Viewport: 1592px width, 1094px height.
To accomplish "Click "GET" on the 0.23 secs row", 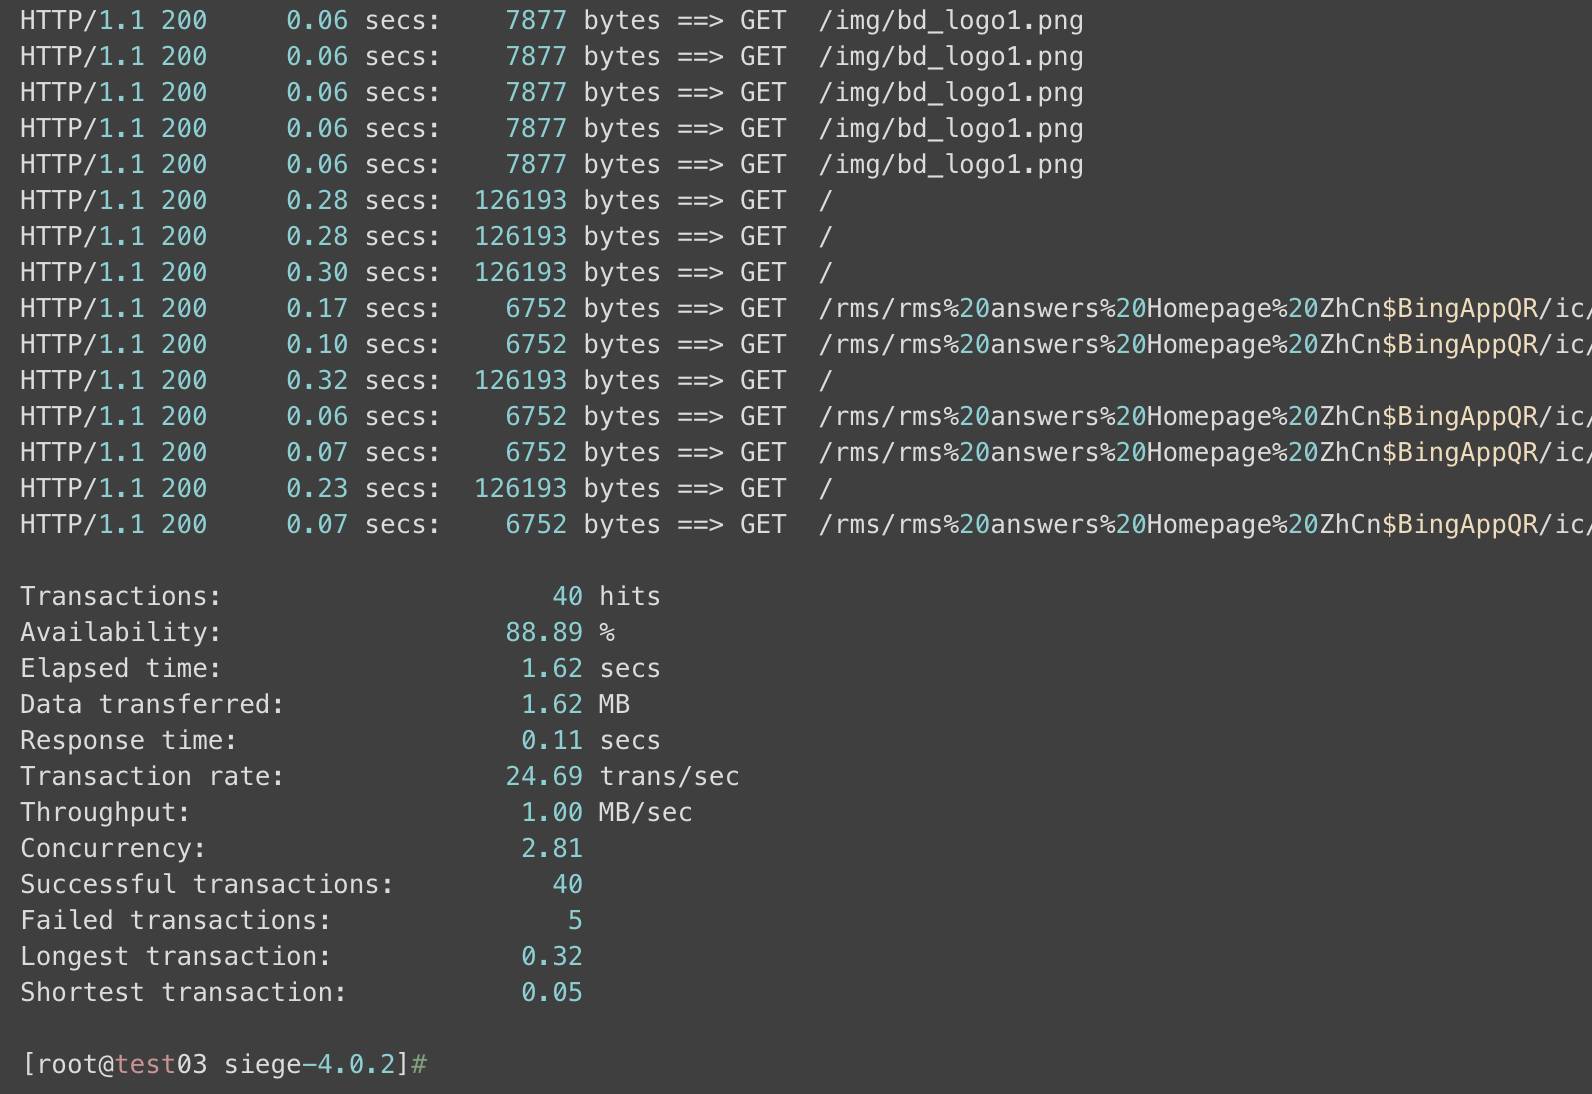I will tap(763, 488).
